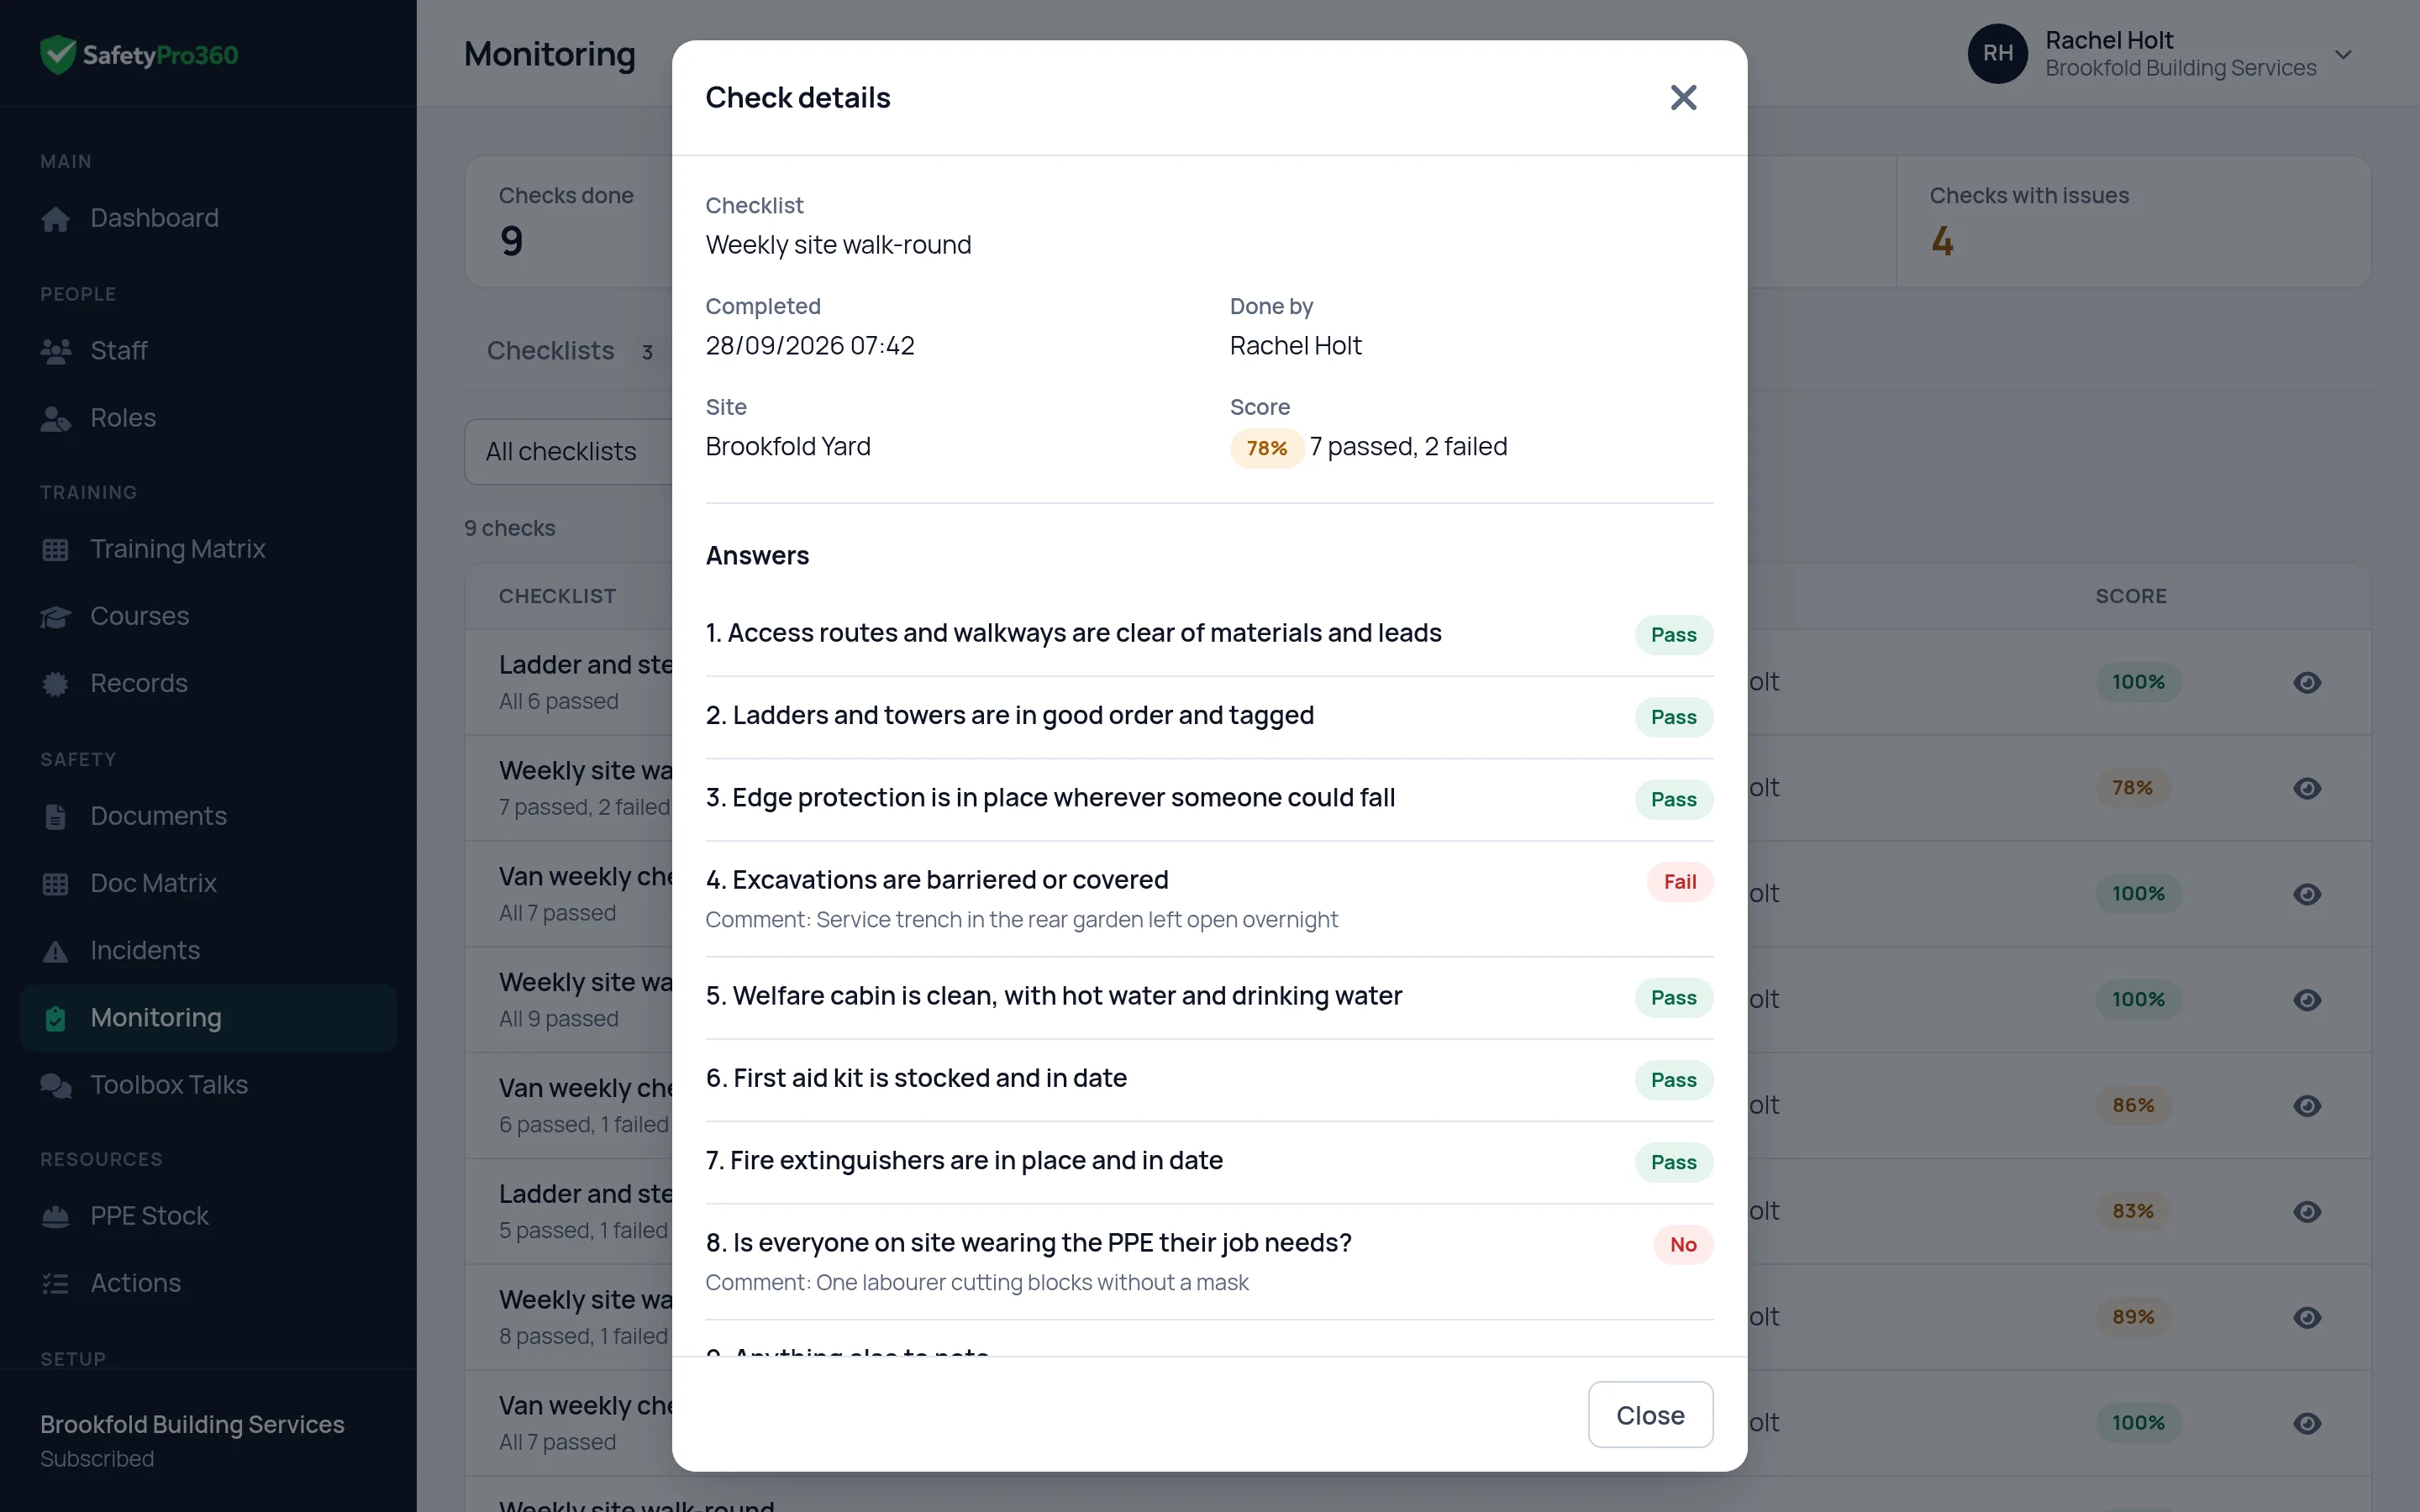This screenshot has height=1512, width=2420.
Task: Click the 78% score badge in the dialog
Action: pos(1266,448)
